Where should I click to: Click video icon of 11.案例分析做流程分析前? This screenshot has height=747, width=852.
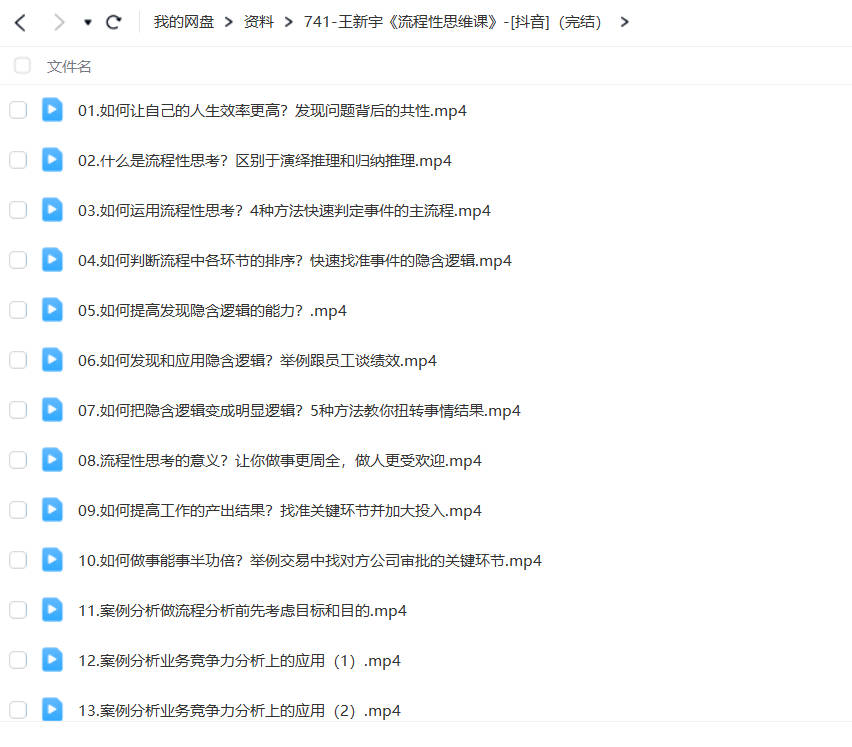tap(52, 610)
